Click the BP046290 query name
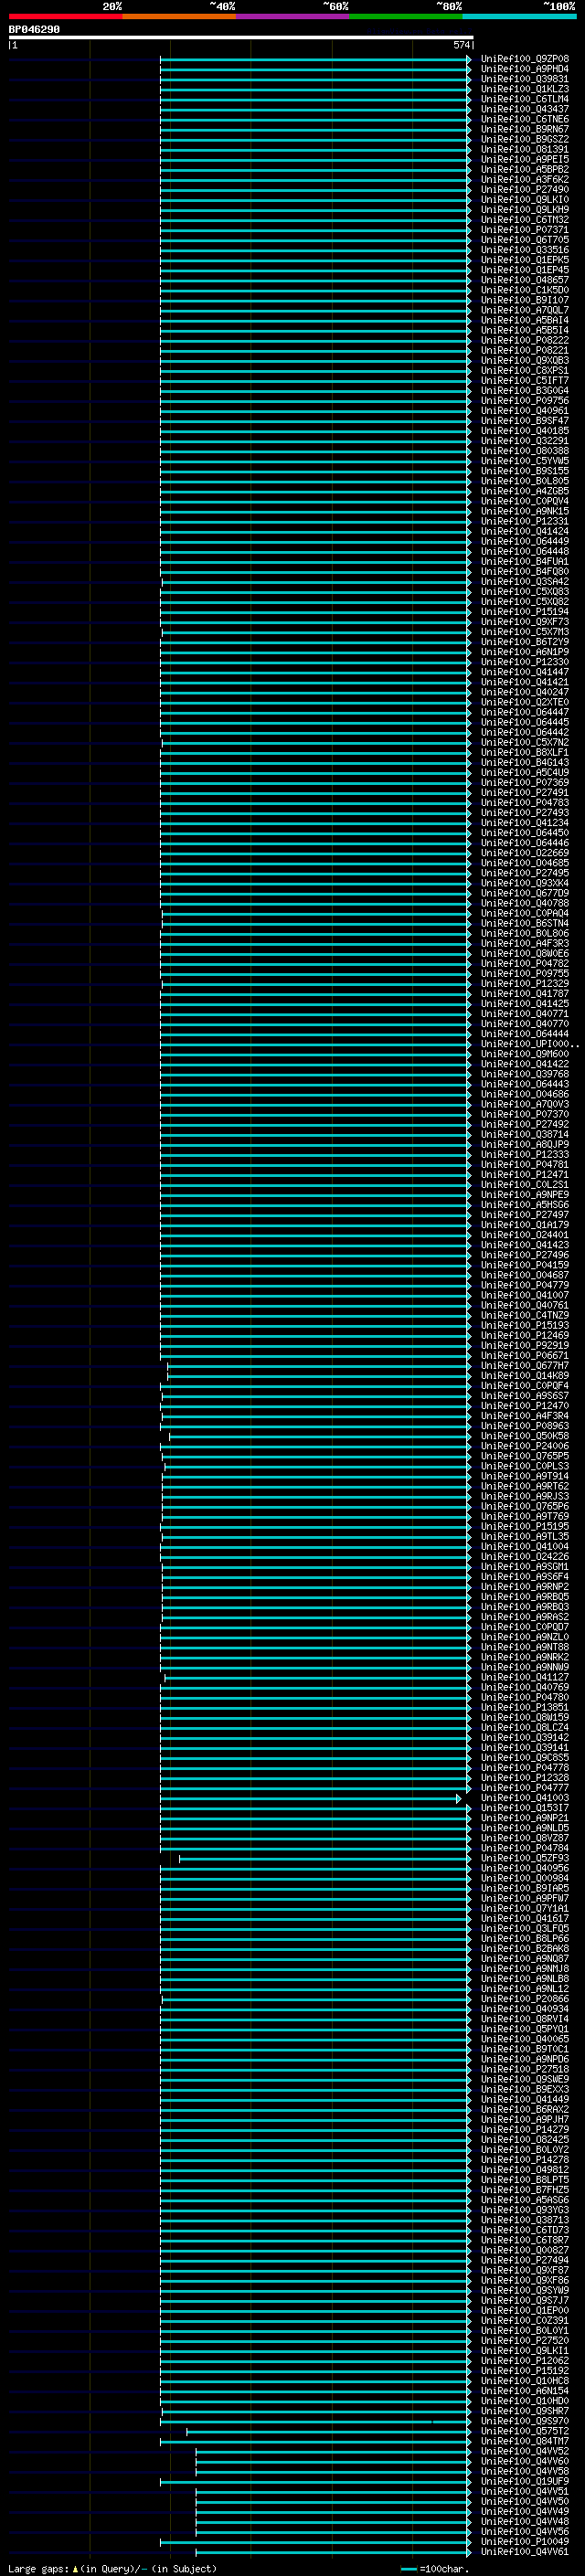 (x=34, y=30)
